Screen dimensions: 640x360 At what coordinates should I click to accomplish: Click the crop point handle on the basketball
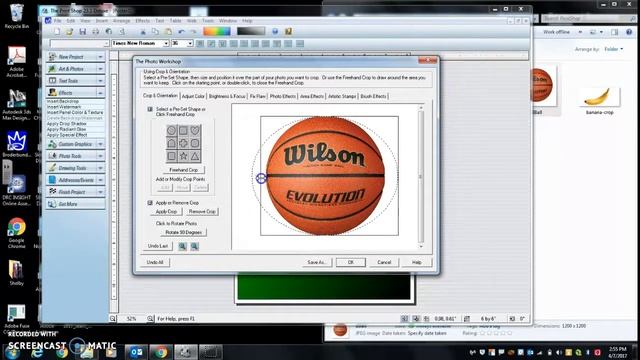point(261,178)
